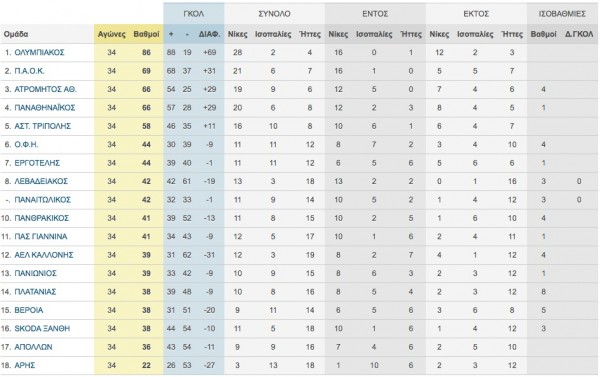
Task: Open SKODA ΞΑΝΘΗ team link
Action: (x=42, y=328)
